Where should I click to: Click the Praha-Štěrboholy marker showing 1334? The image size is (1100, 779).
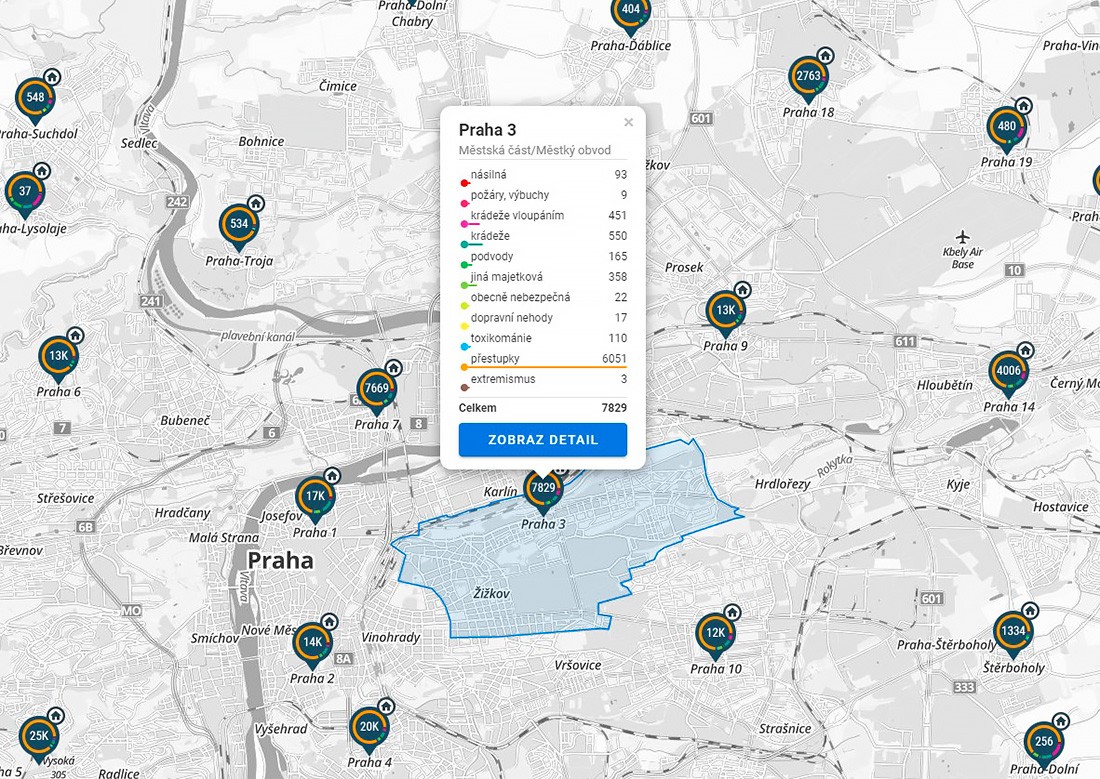pyautogui.click(x=1013, y=632)
